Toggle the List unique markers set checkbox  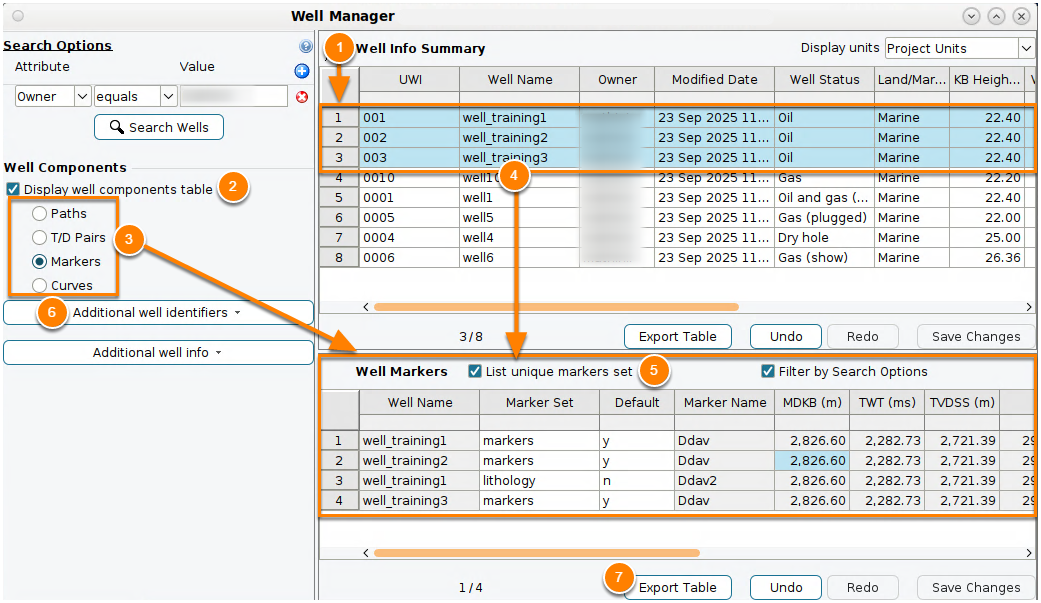(475, 371)
